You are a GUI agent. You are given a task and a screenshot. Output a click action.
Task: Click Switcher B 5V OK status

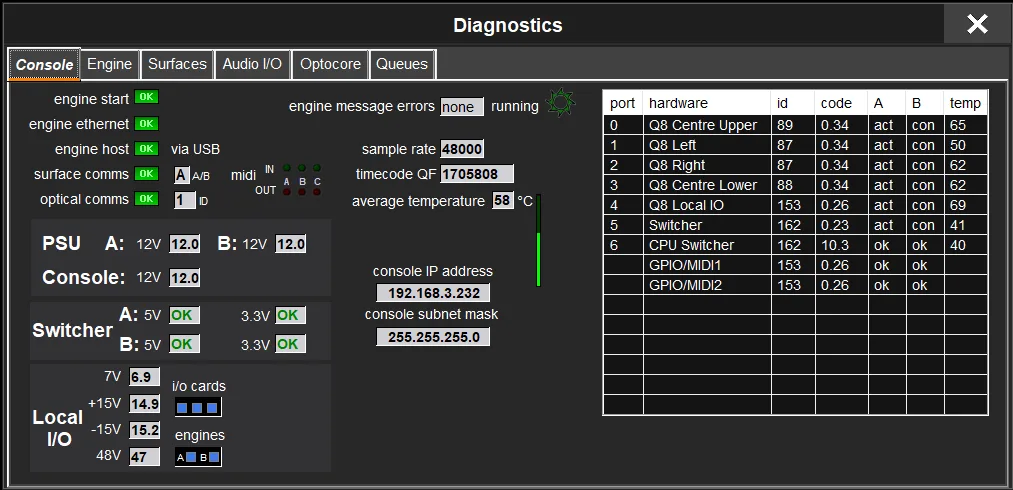pos(185,344)
